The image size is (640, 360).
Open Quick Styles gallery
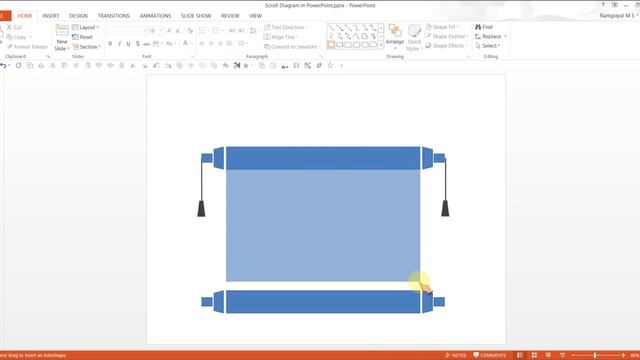click(414, 38)
